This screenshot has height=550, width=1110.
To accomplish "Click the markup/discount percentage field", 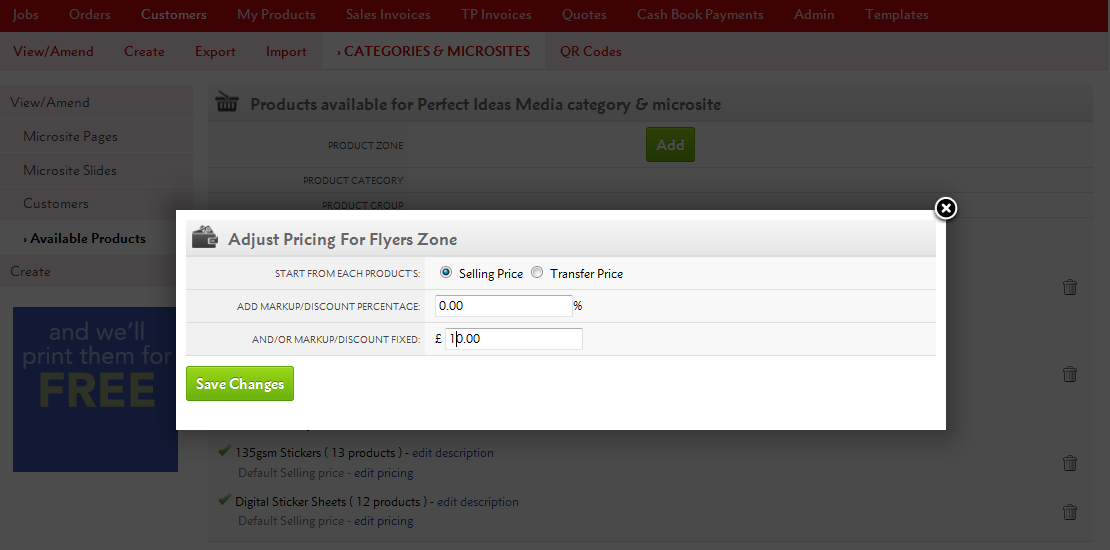I will [504, 306].
